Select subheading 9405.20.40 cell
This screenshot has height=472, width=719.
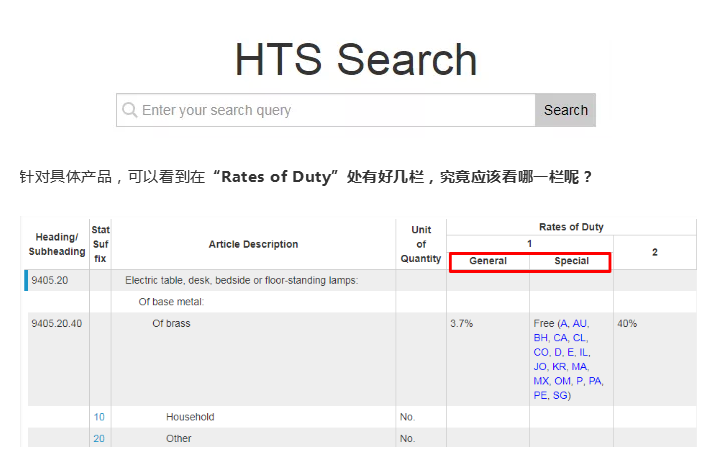click(x=57, y=324)
